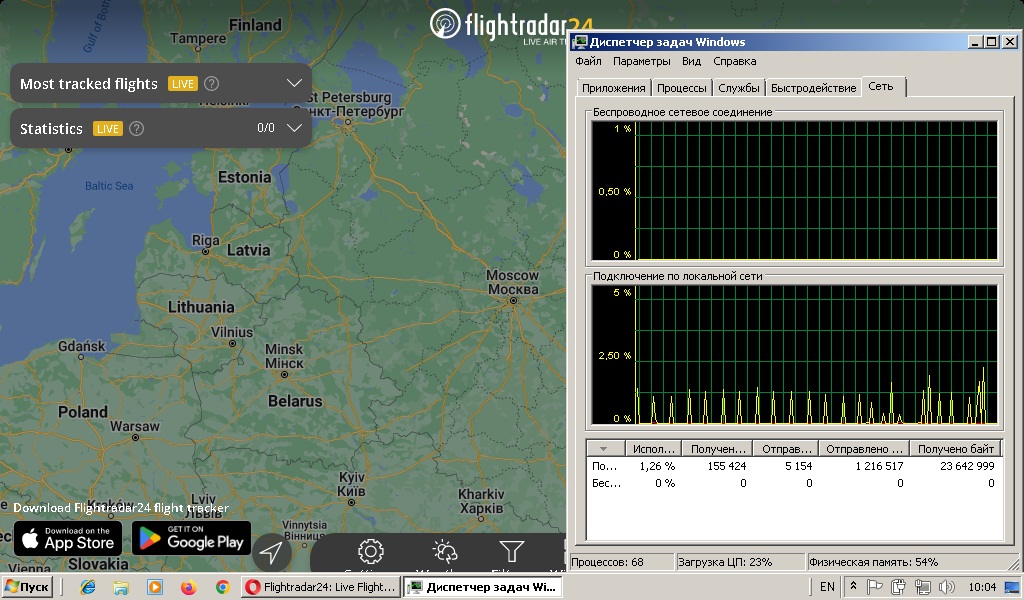1024x600 pixels.
Task: Open the Параметры menu
Action: pyautogui.click(x=642, y=62)
